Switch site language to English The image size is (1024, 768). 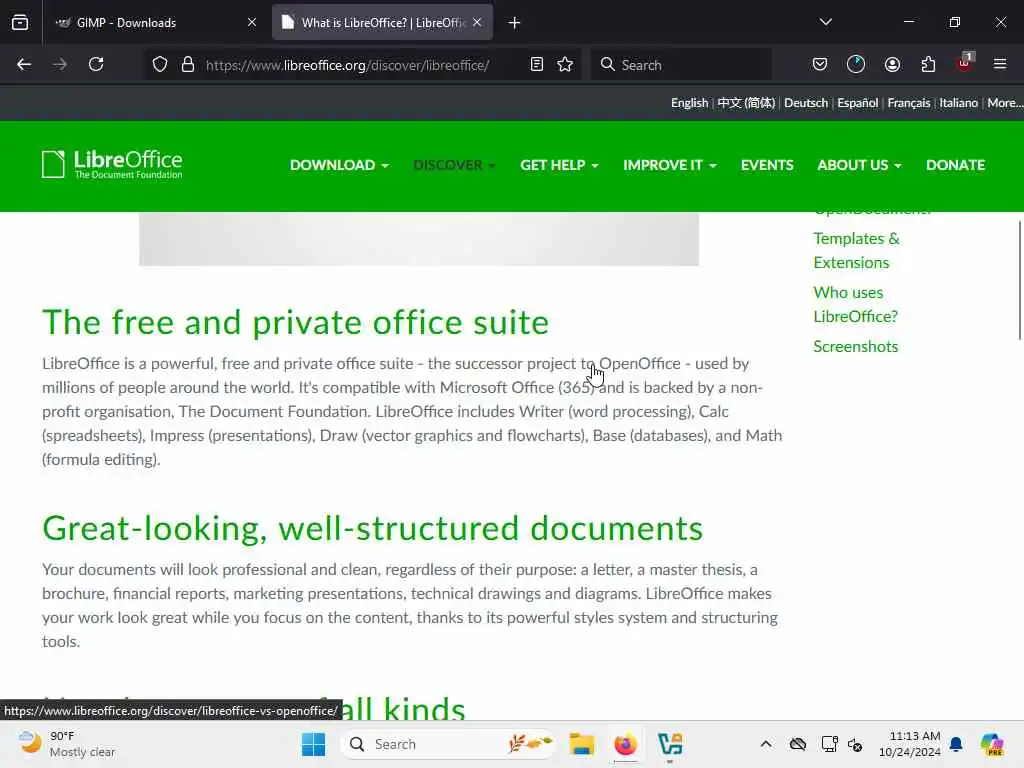(x=689, y=103)
